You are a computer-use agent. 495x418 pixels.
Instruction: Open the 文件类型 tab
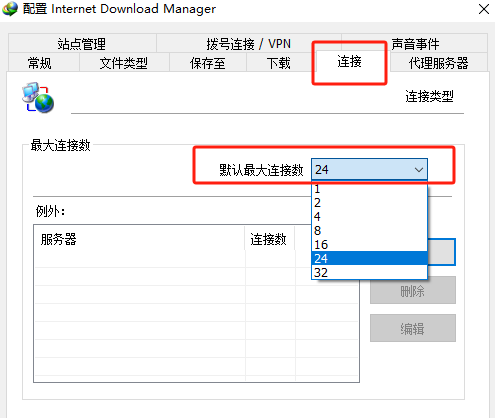pos(124,63)
